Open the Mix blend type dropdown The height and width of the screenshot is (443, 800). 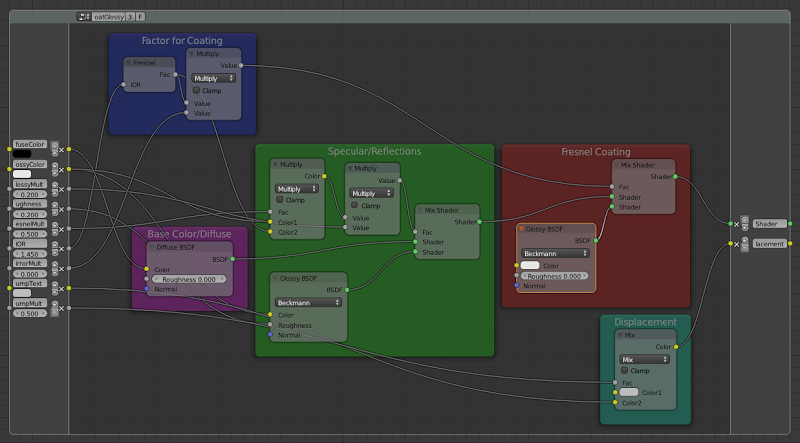tap(644, 359)
